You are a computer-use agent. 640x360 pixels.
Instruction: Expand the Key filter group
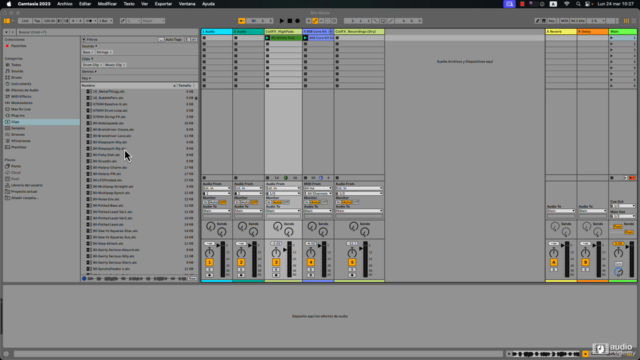tap(86, 78)
